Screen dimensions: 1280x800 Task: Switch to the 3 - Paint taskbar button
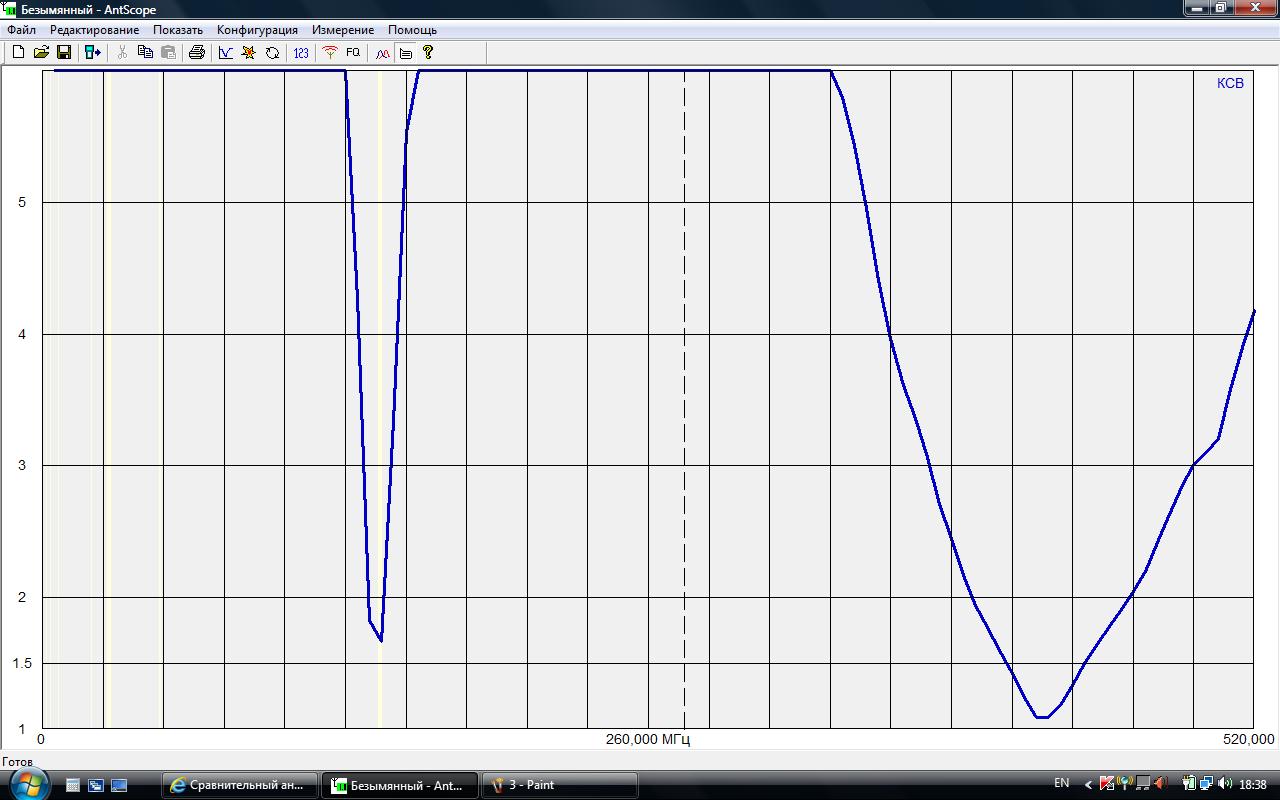click(559, 785)
